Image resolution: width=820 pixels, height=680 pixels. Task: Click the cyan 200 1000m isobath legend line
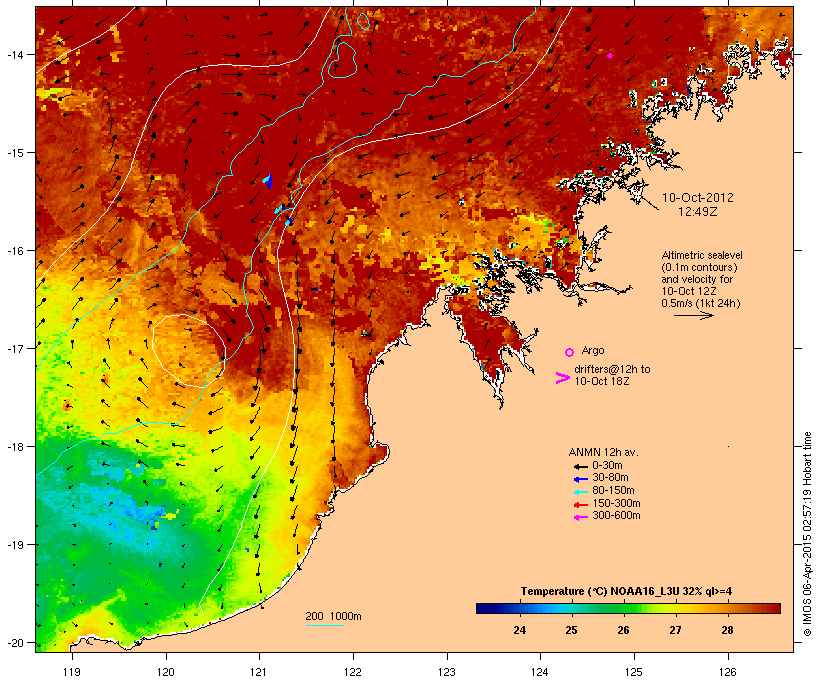[325, 625]
